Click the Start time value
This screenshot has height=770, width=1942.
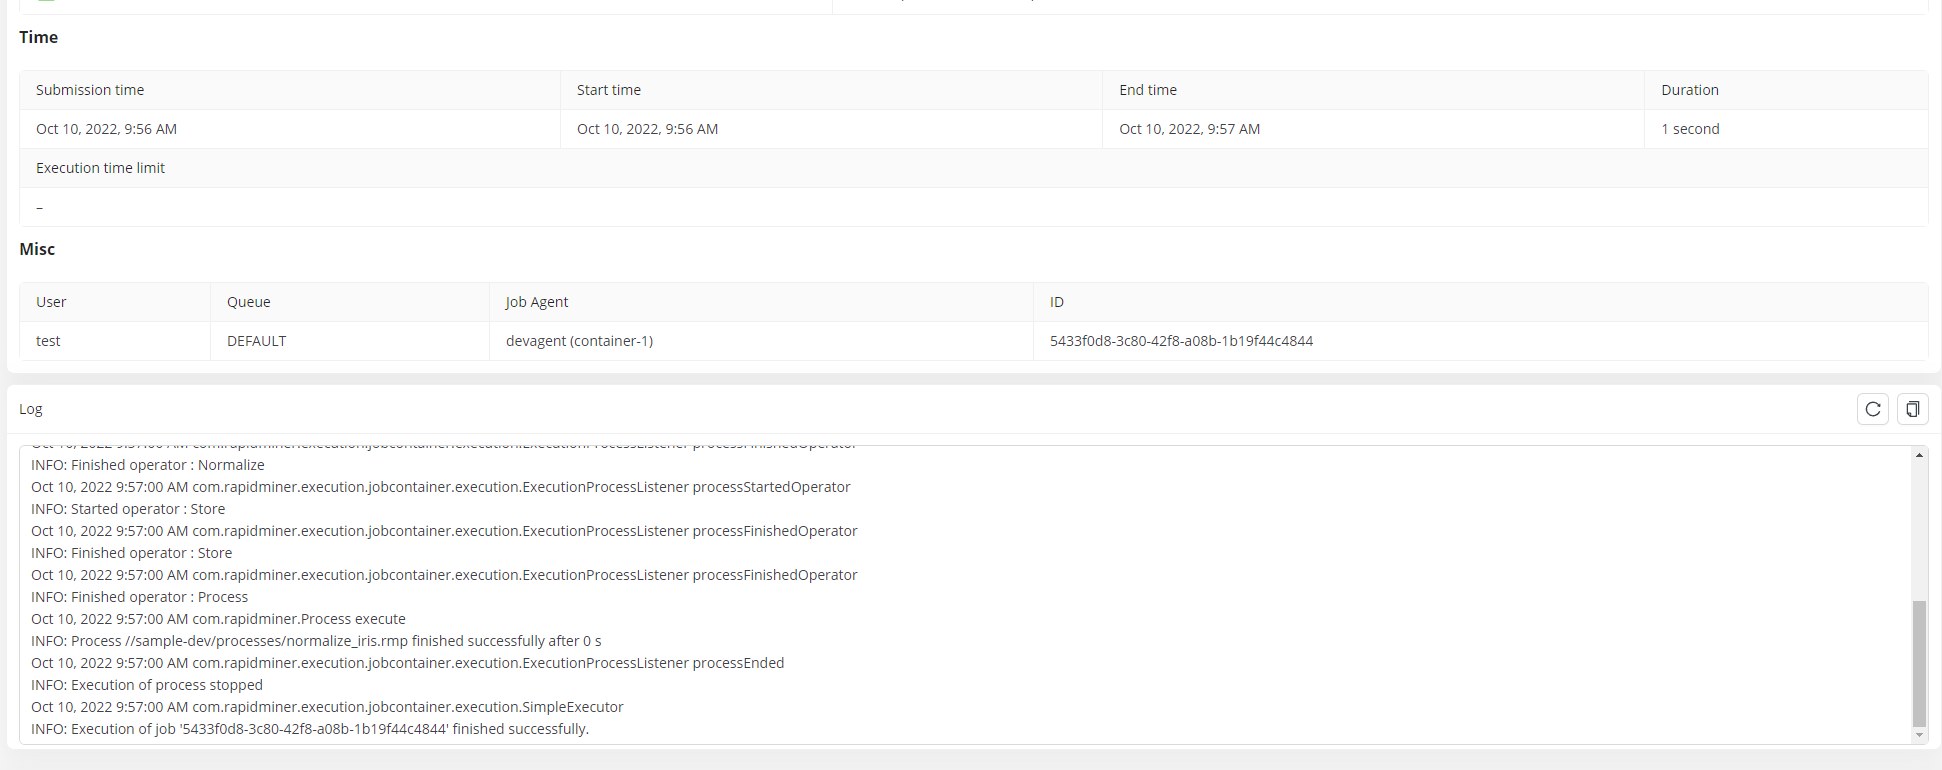click(x=647, y=129)
